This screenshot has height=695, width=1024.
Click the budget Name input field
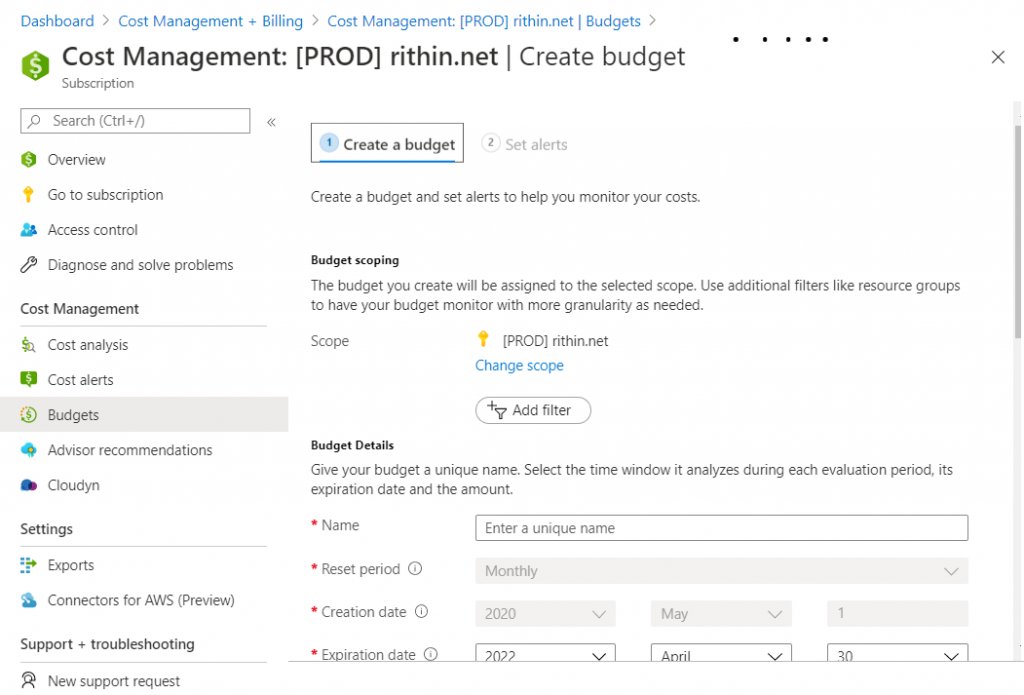pos(721,528)
